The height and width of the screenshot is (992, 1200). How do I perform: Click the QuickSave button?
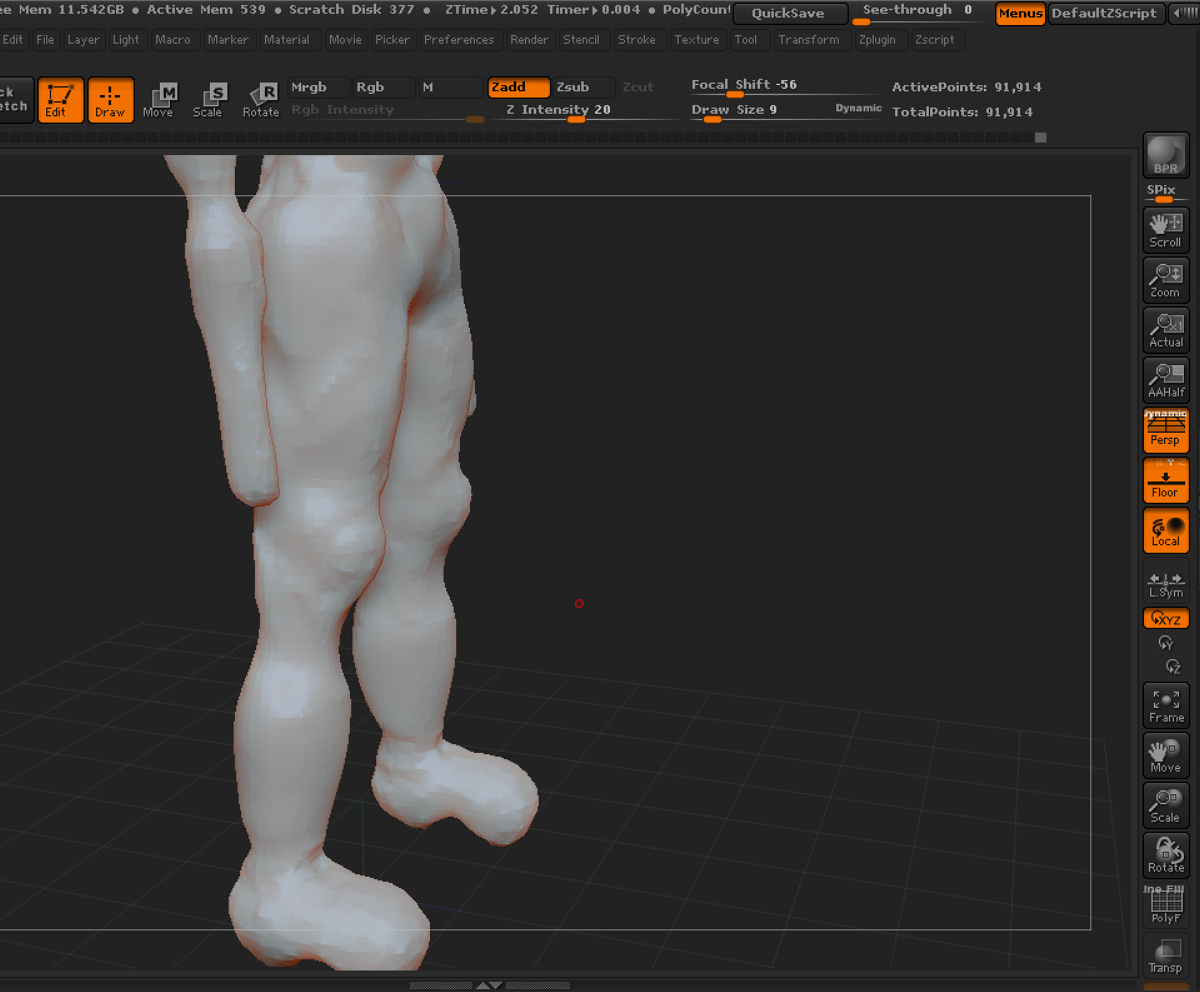coord(789,13)
